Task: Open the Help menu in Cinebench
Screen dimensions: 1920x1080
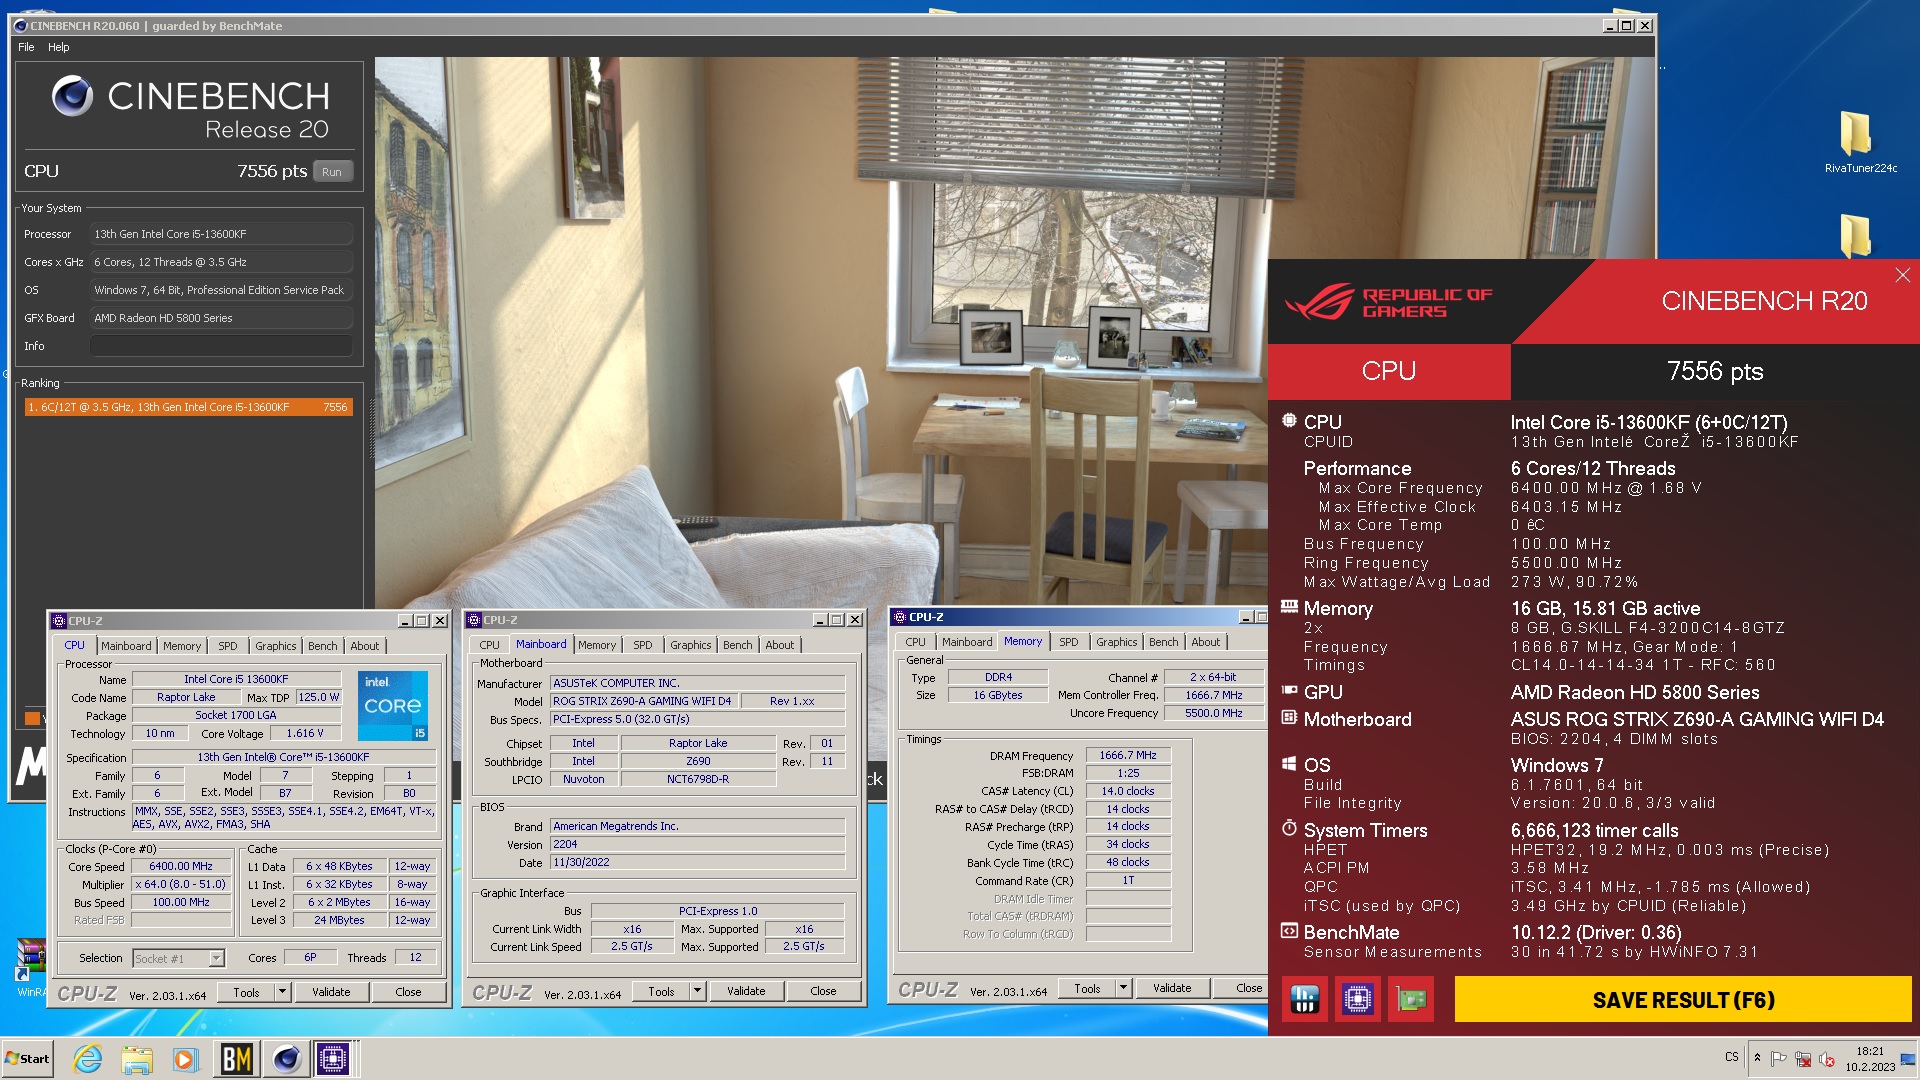Action: click(59, 47)
